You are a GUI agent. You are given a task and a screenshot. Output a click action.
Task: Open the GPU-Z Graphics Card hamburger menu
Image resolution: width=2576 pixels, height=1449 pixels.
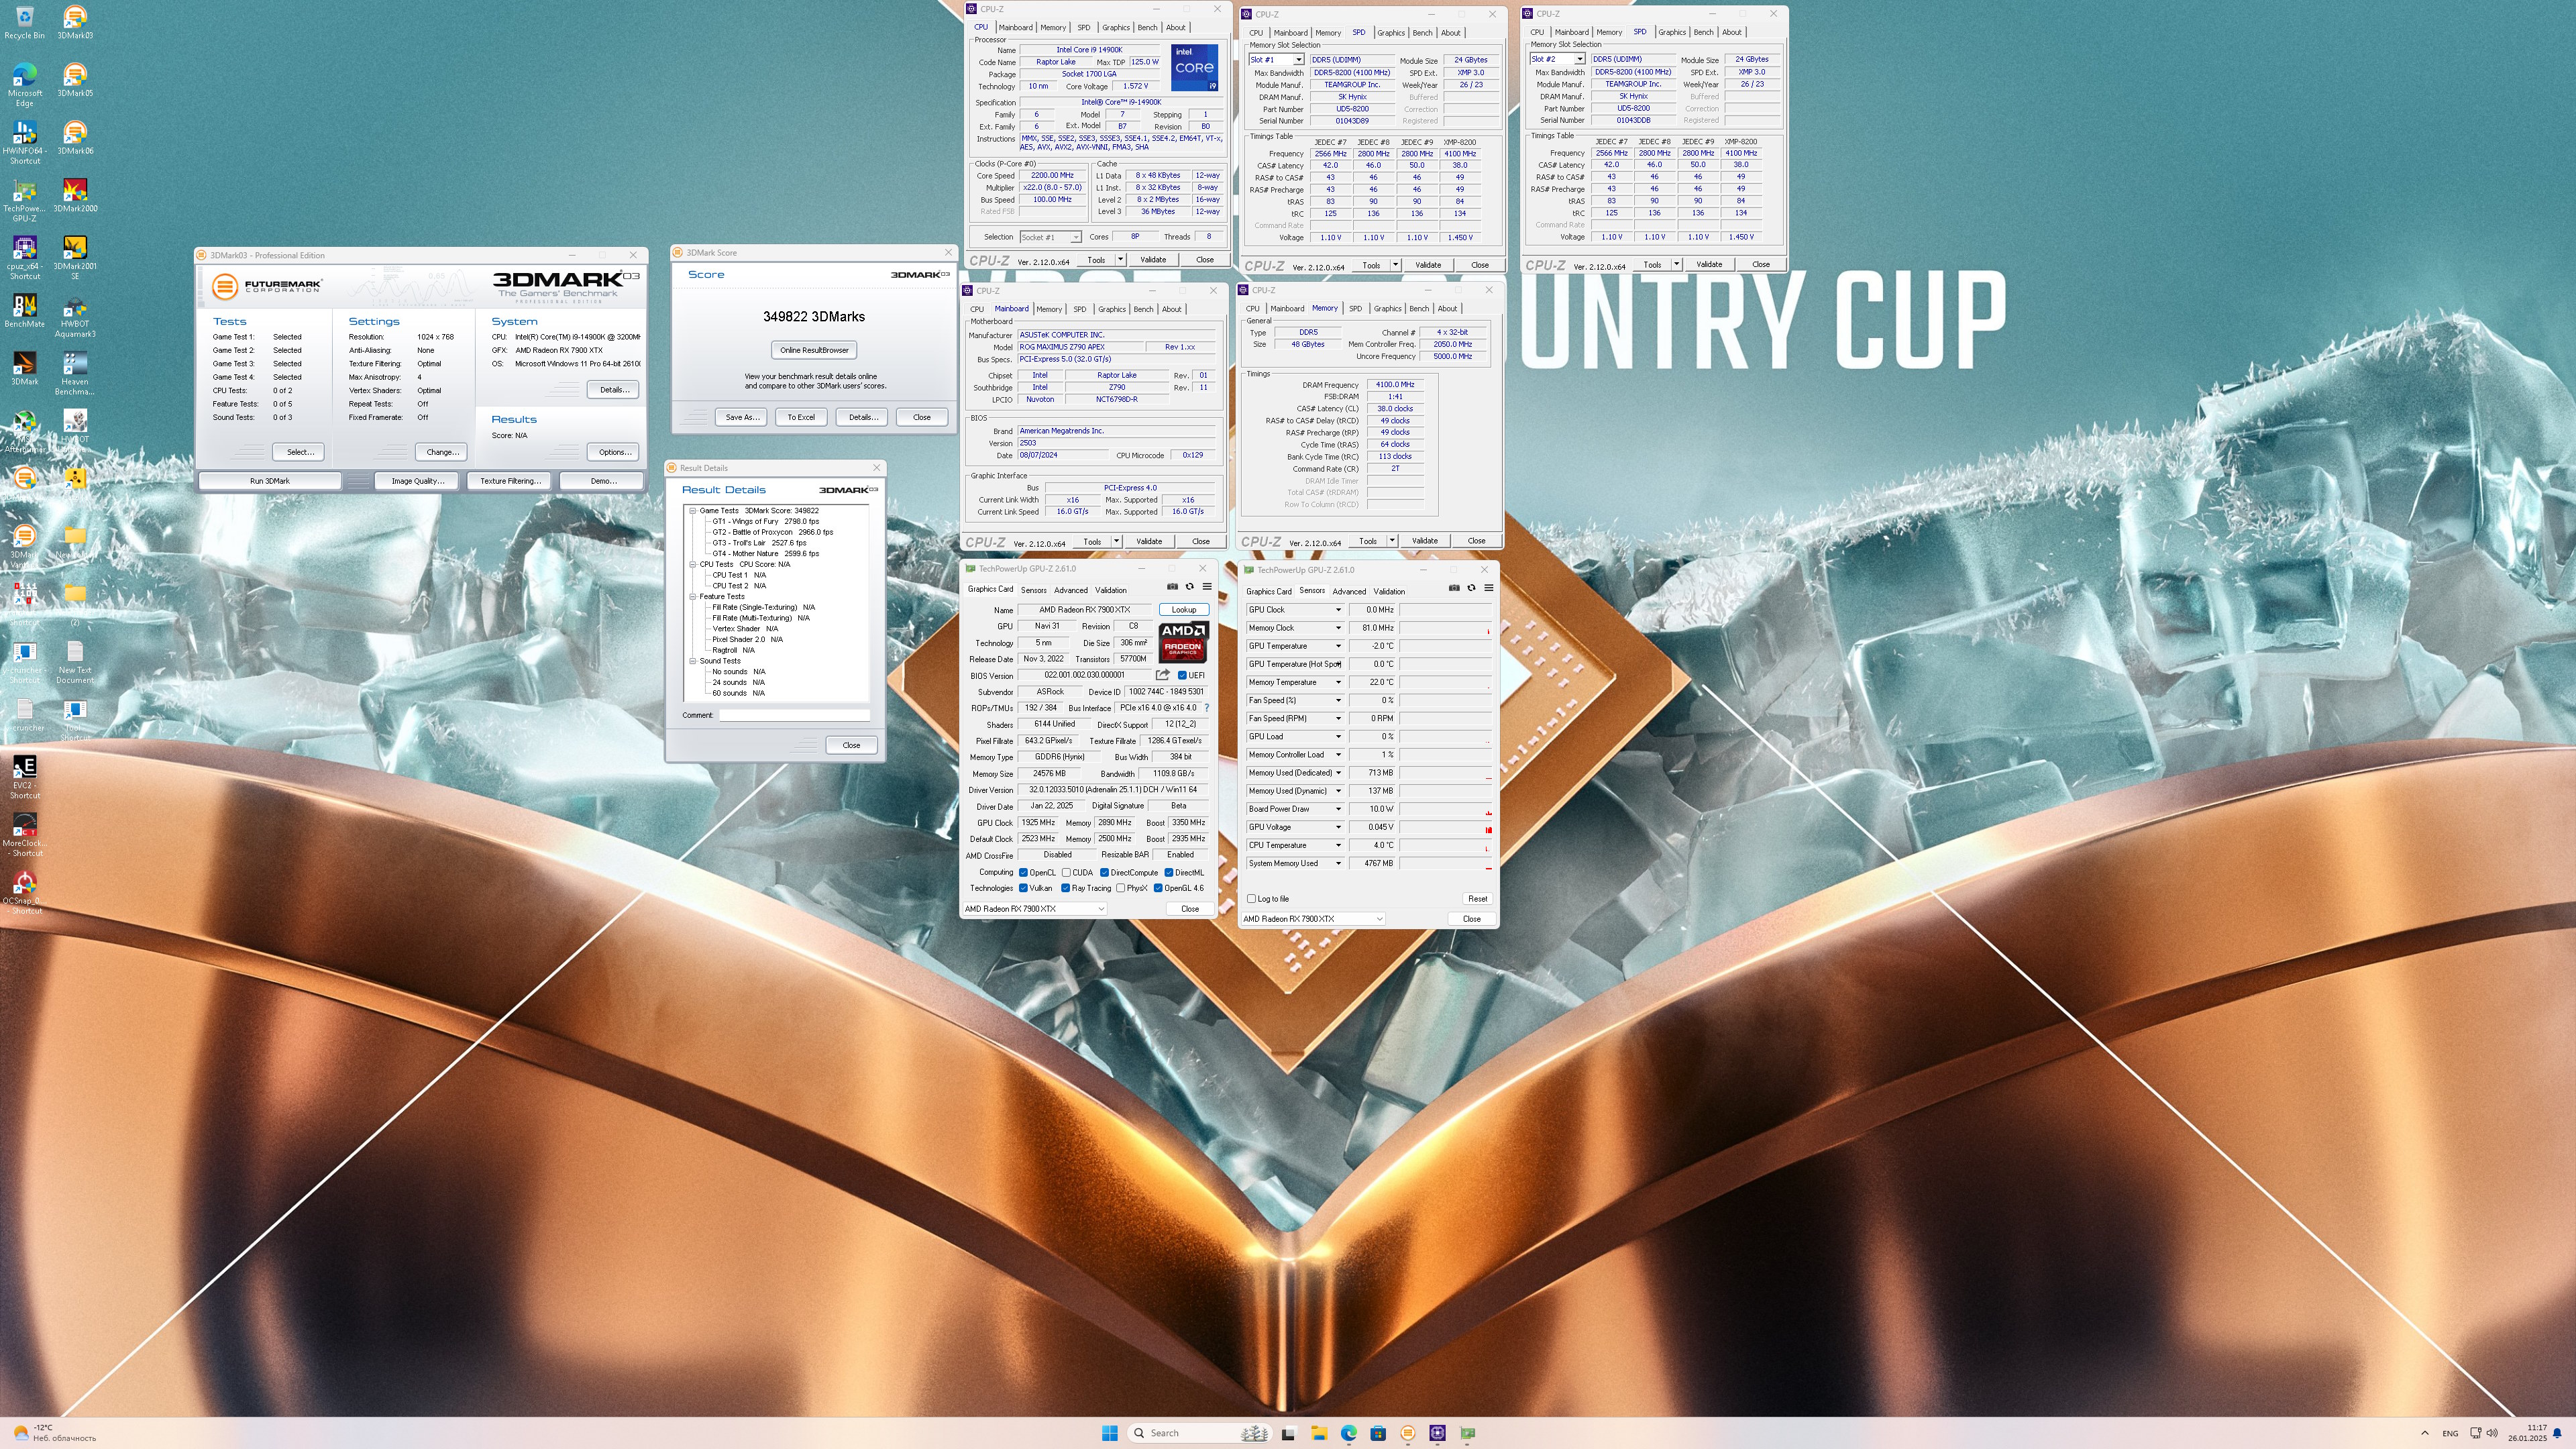tap(1207, 587)
